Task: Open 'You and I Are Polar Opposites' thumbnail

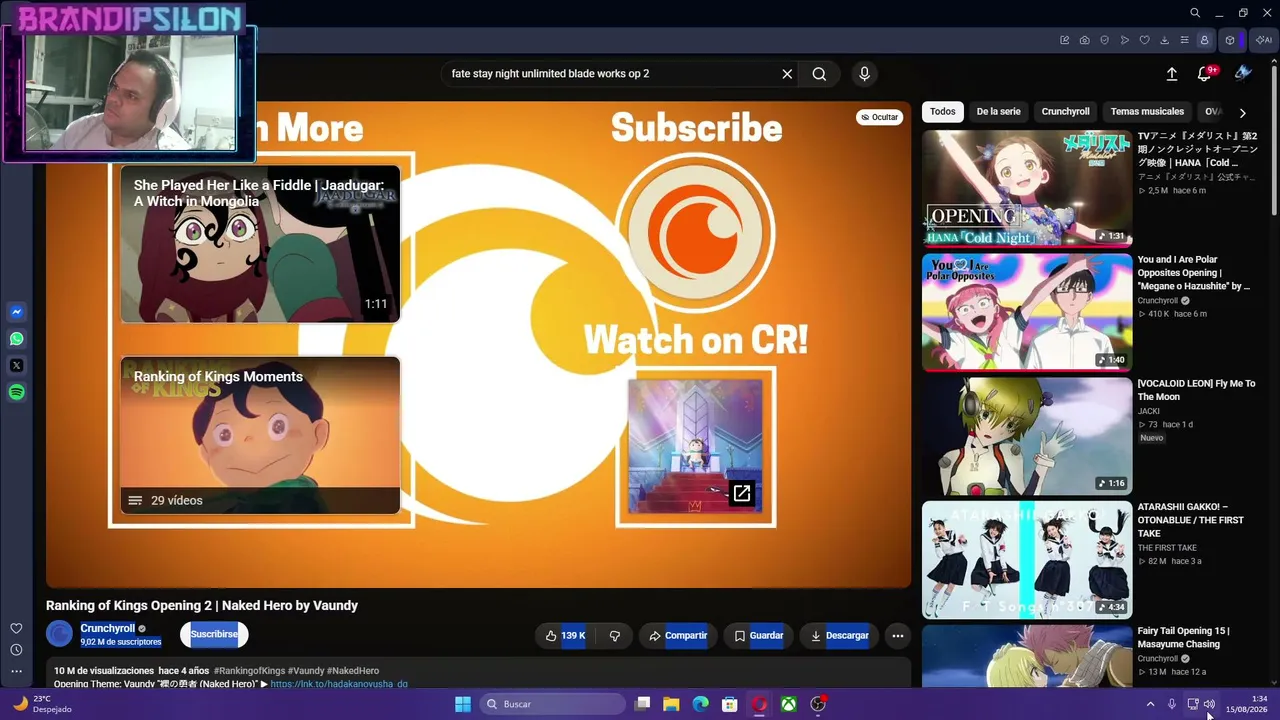Action: pos(1027,312)
